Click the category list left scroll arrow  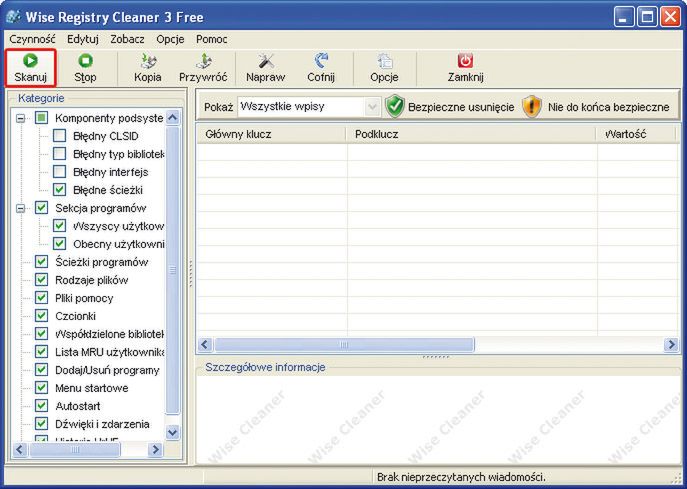20,449
